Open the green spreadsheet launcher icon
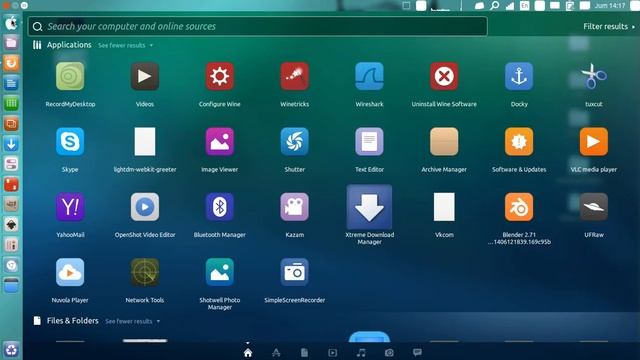 click(x=11, y=104)
